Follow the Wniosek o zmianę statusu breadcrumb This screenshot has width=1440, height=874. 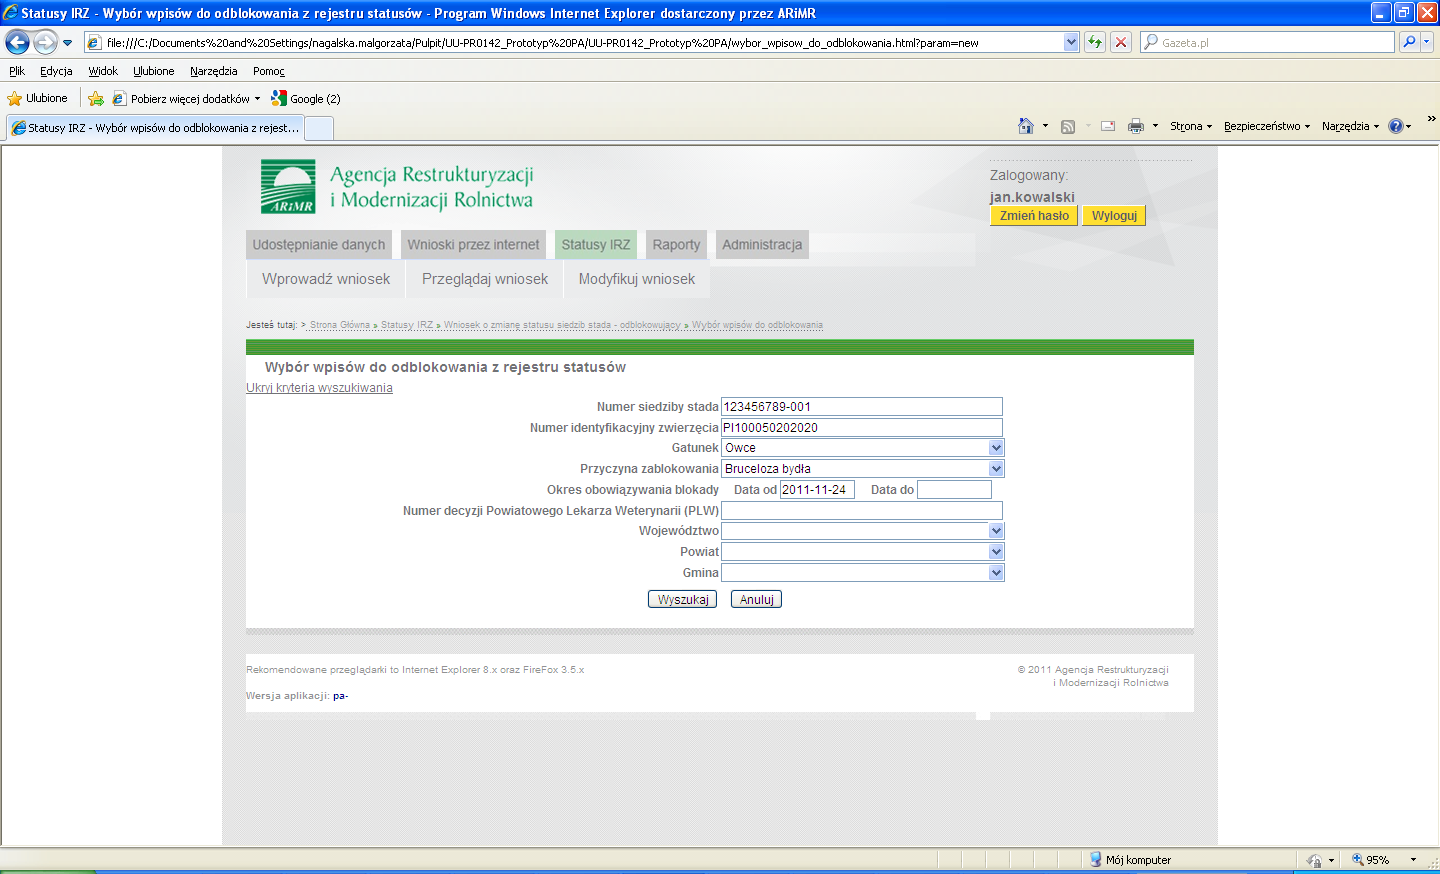pyautogui.click(x=562, y=325)
